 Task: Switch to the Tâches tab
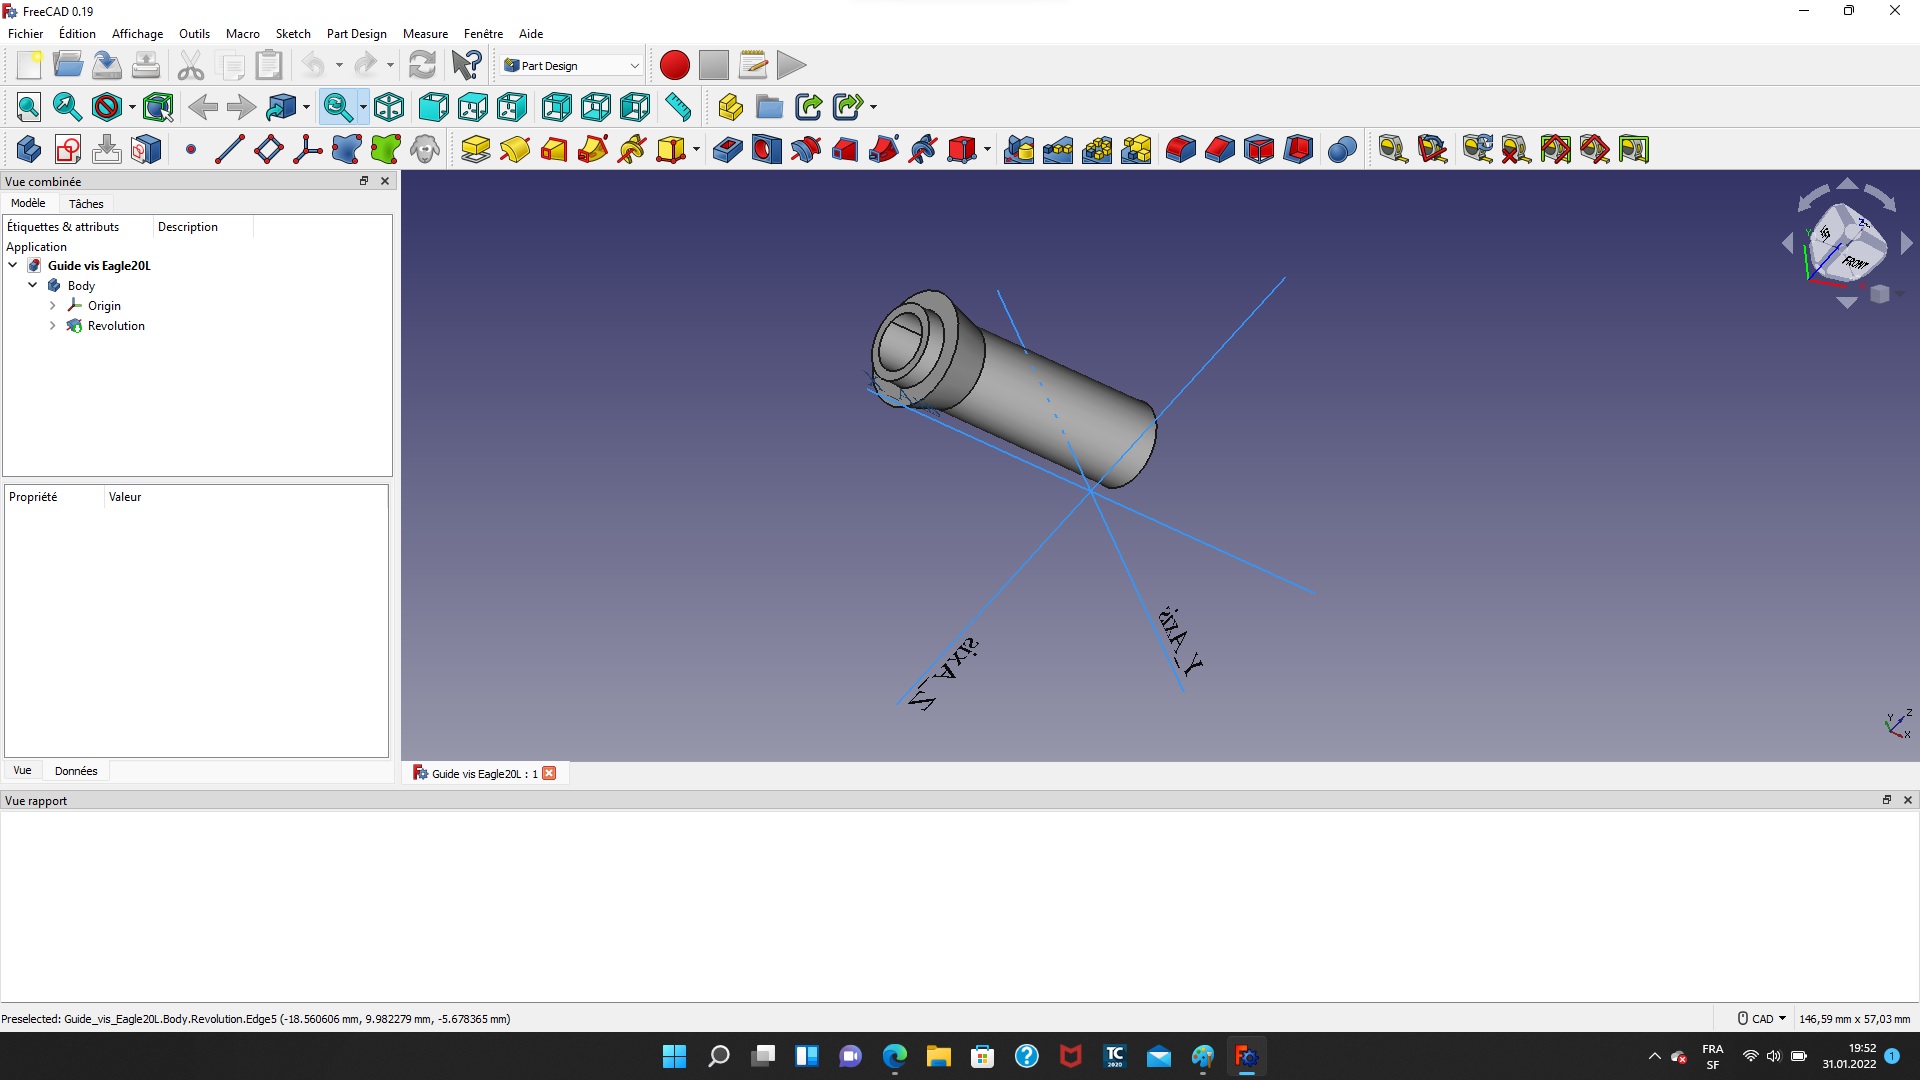tap(86, 204)
